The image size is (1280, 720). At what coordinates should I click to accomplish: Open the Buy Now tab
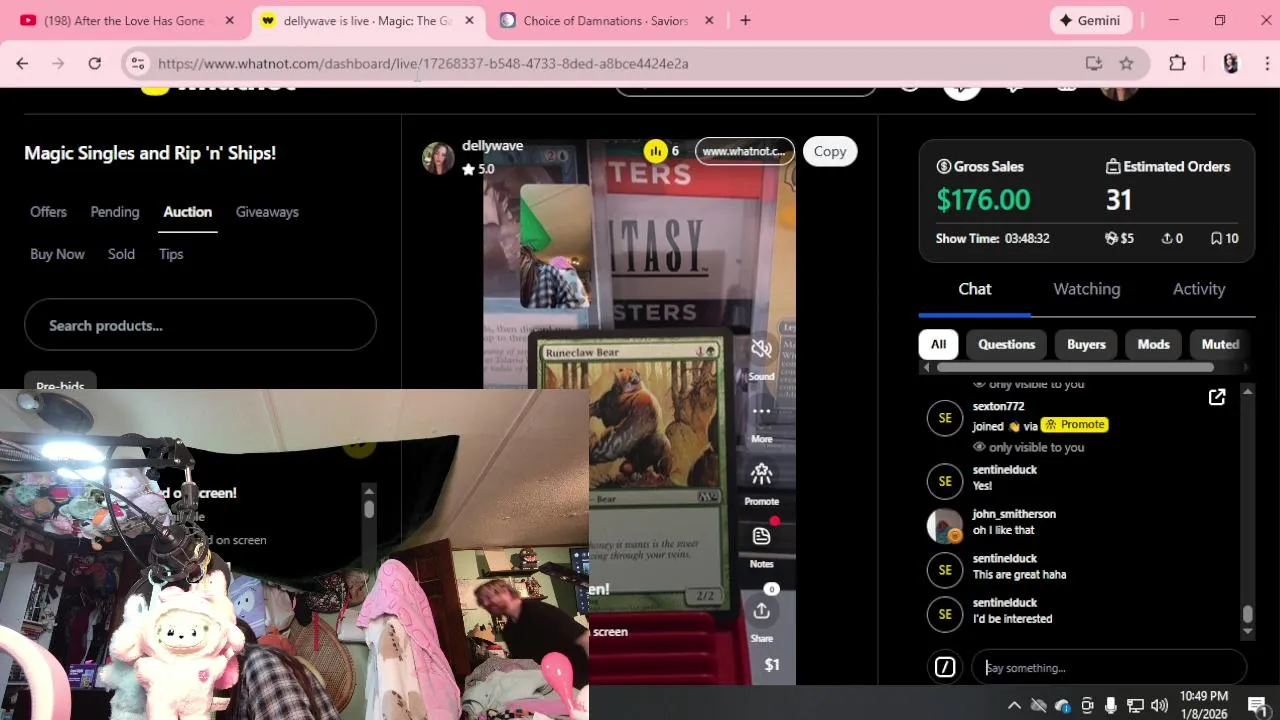[x=57, y=254]
